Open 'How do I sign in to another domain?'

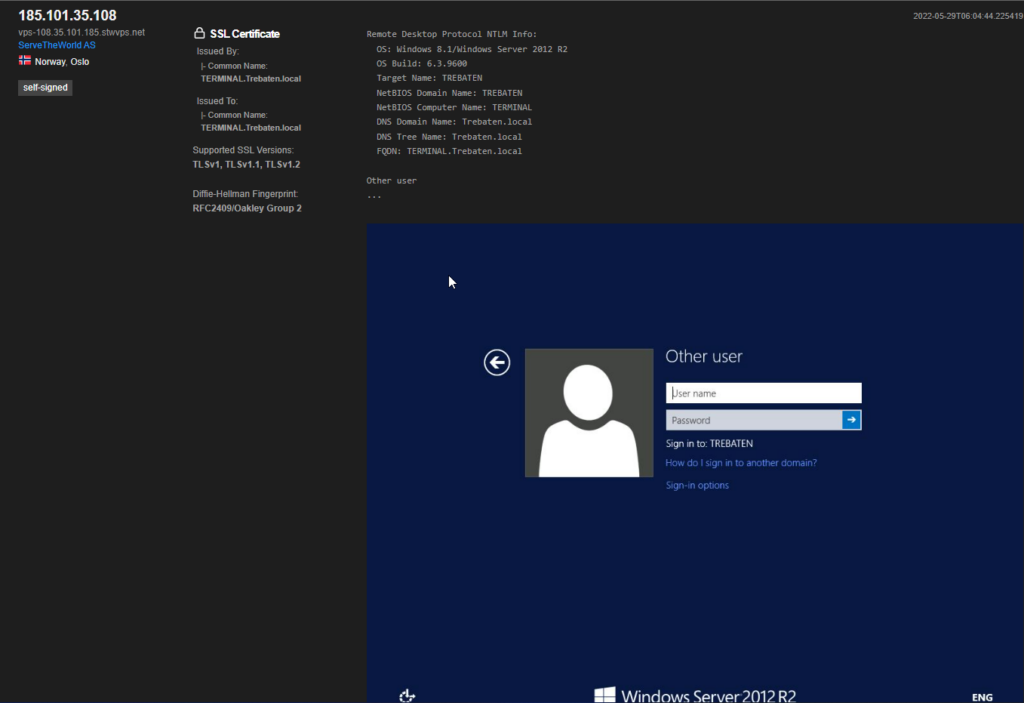(x=741, y=463)
